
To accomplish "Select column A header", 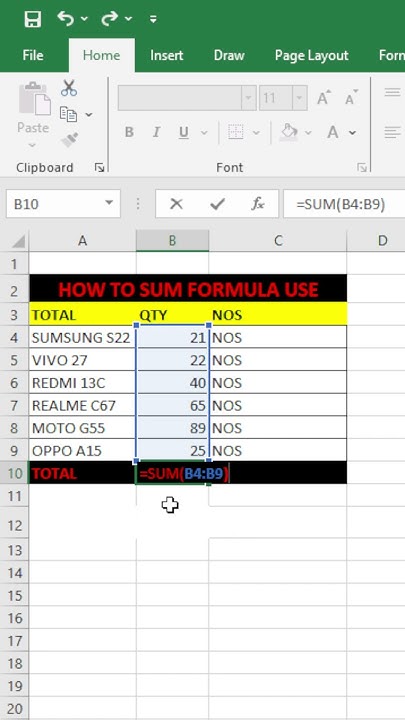I will 83,240.
